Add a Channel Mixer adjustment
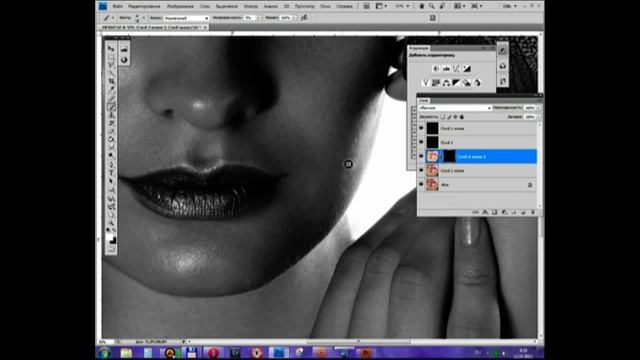 tap(477, 83)
